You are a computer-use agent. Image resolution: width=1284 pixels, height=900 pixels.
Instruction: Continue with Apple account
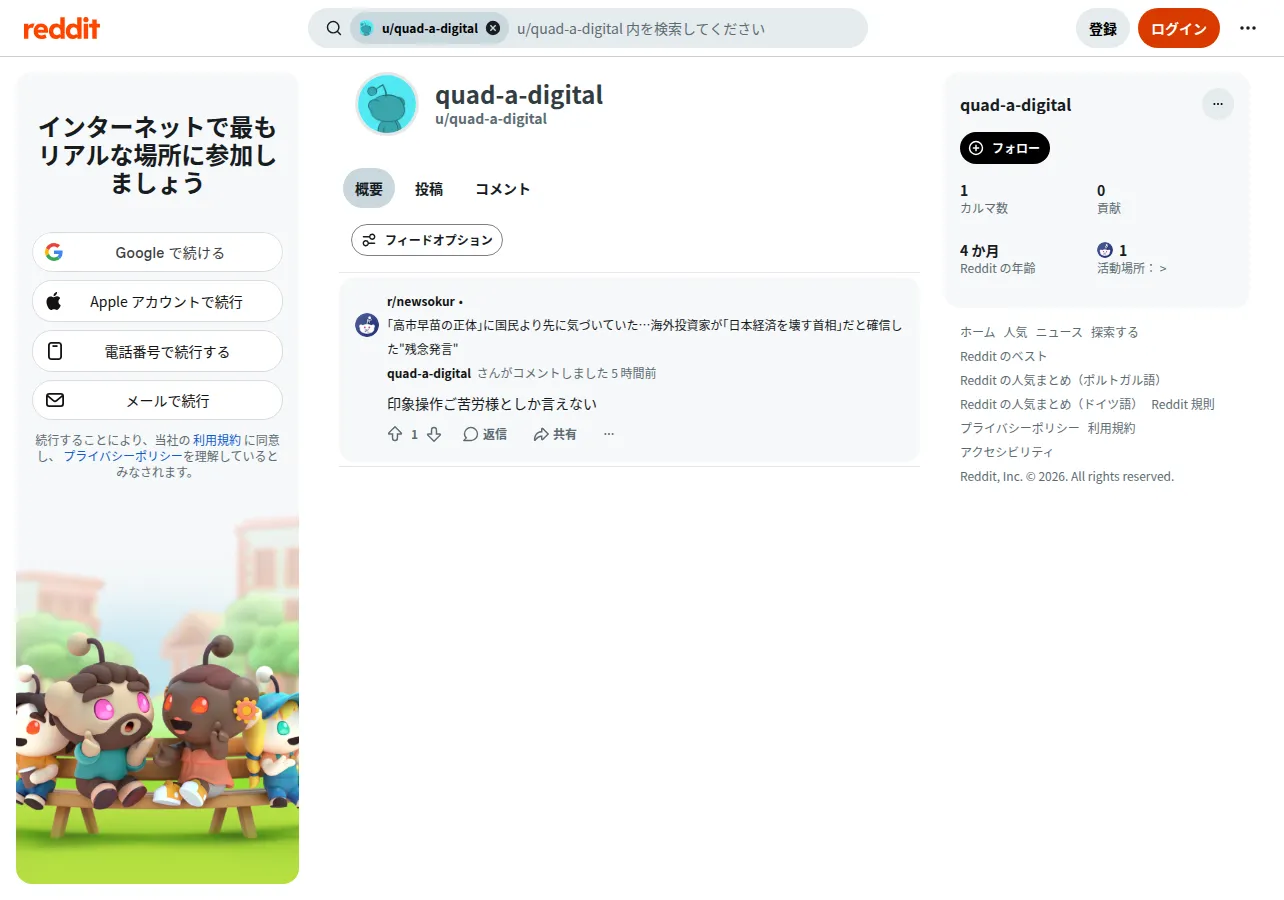(x=157, y=301)
